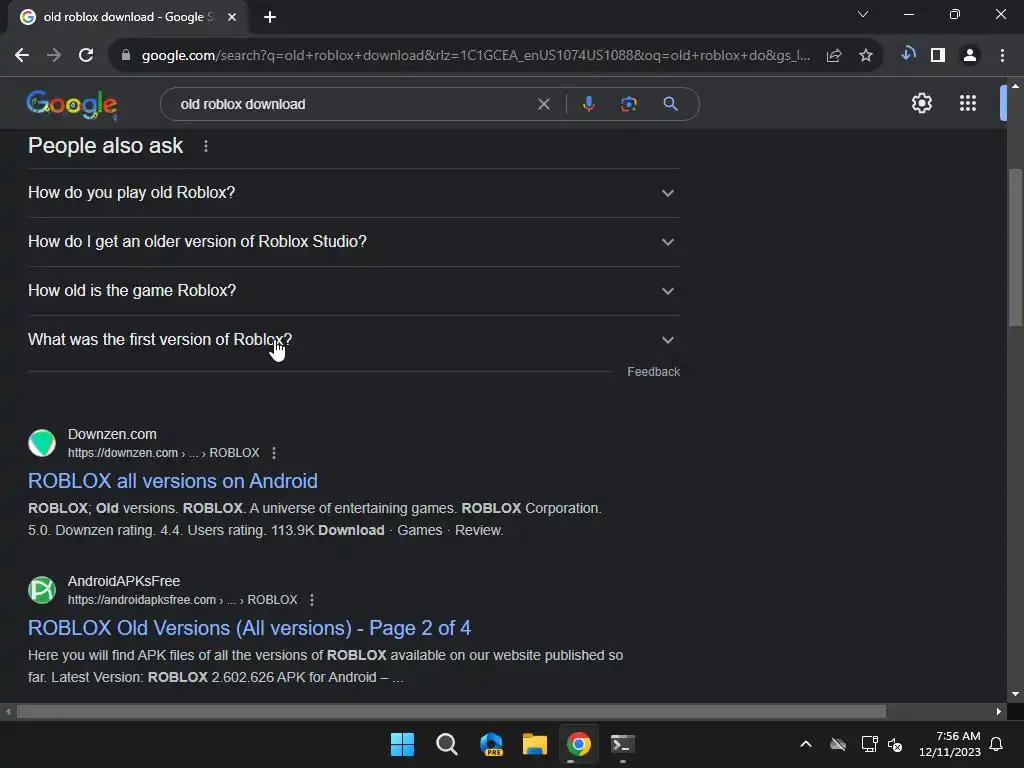Click the AndroidAPKsFree site name
This screenshot has width=1024, height=768.
(x=124, y=581)
